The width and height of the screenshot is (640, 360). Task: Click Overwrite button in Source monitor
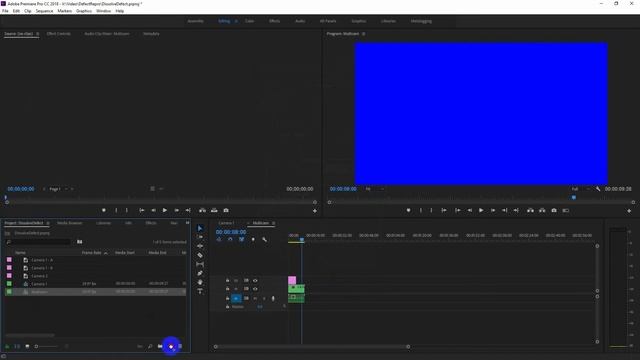tap(214, 210)
